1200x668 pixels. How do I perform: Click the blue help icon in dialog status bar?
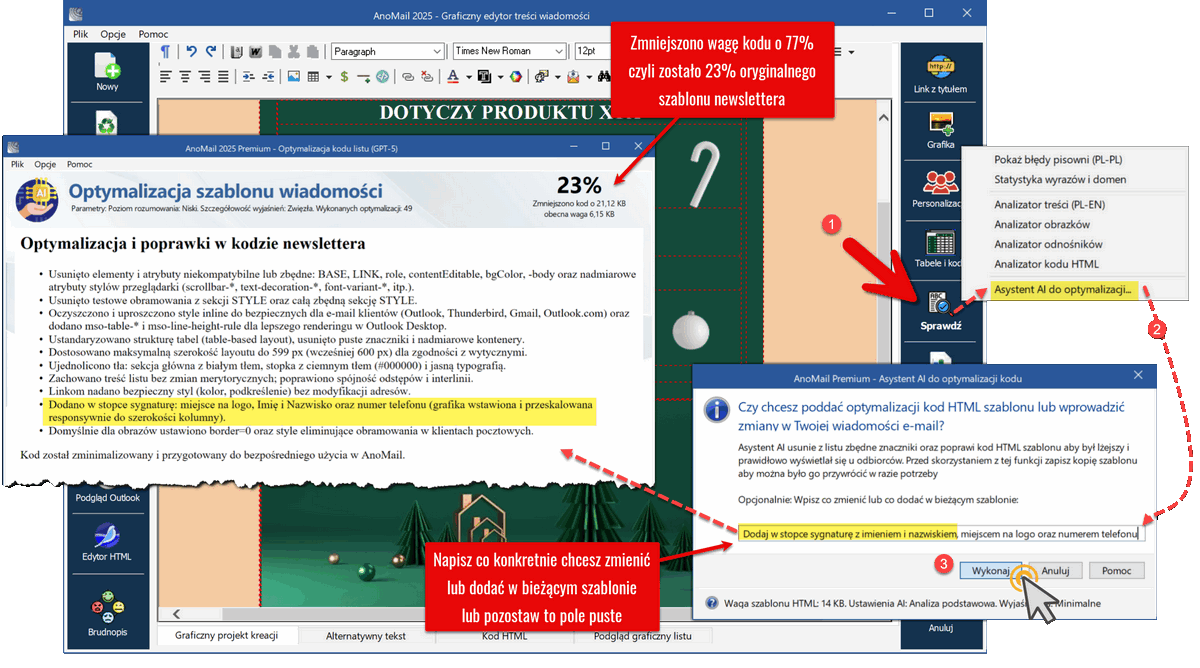click(x=711, y=603)
